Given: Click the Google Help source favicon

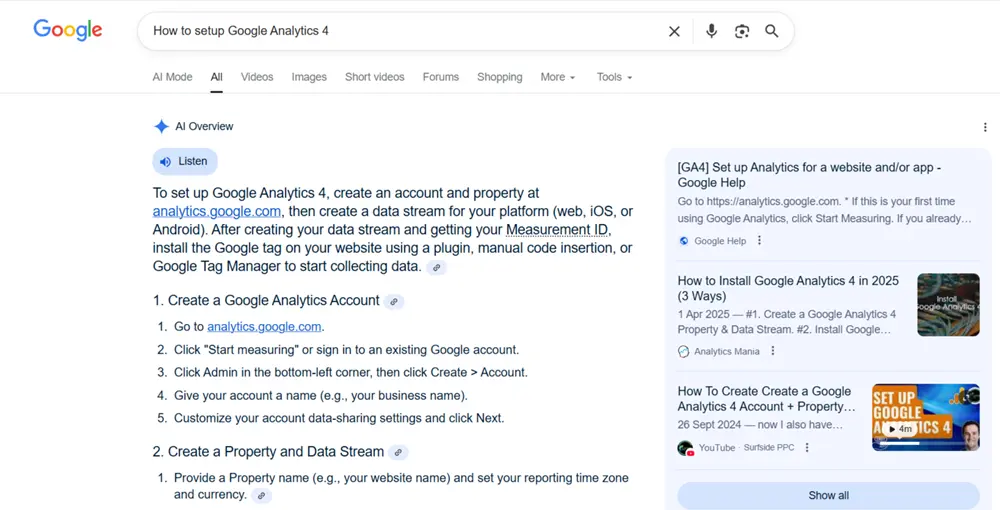Looking at the screenshot, I should 684,241.
